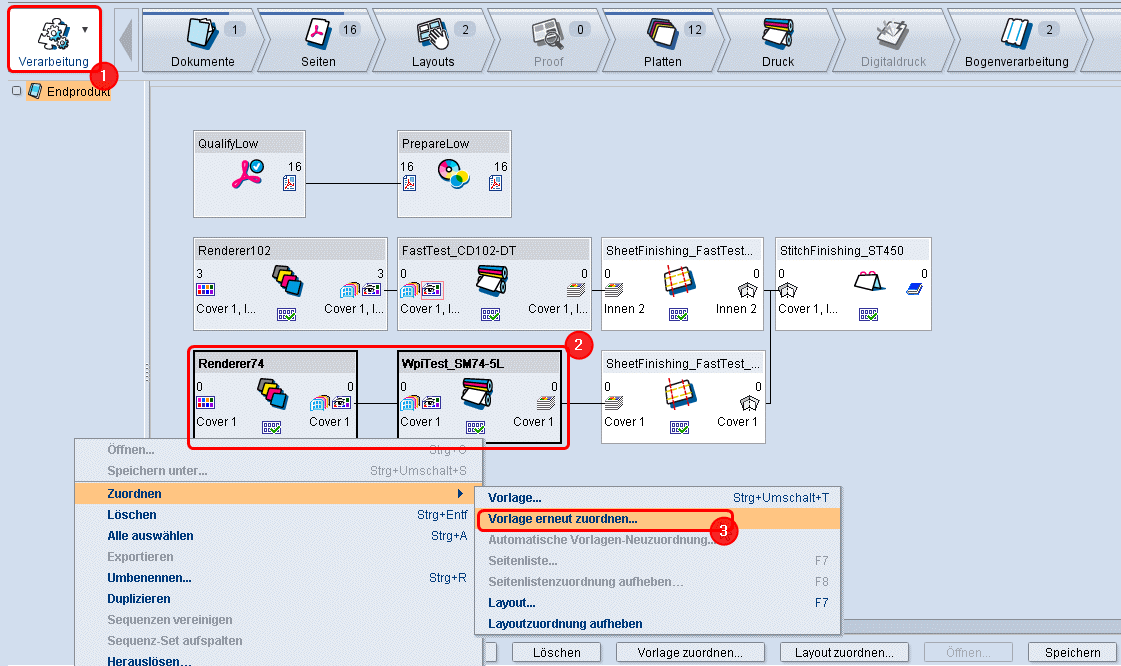
Task: Select the PrepareLow color-disc icon
Action: tap(454, 174)
